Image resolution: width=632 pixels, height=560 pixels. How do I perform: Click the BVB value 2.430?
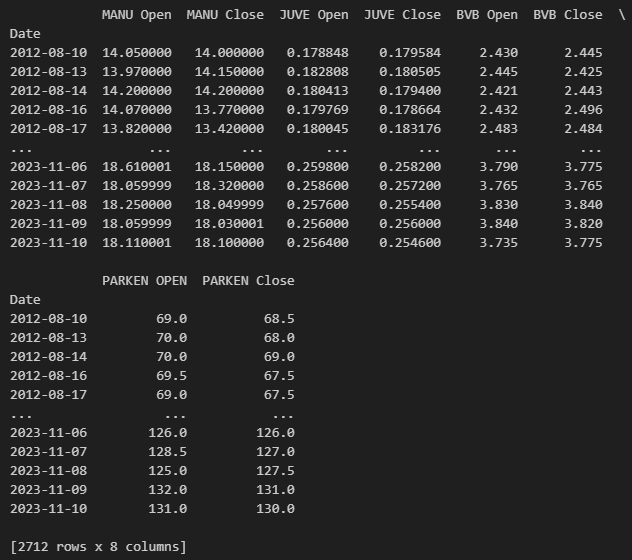(x=499, y=53)
